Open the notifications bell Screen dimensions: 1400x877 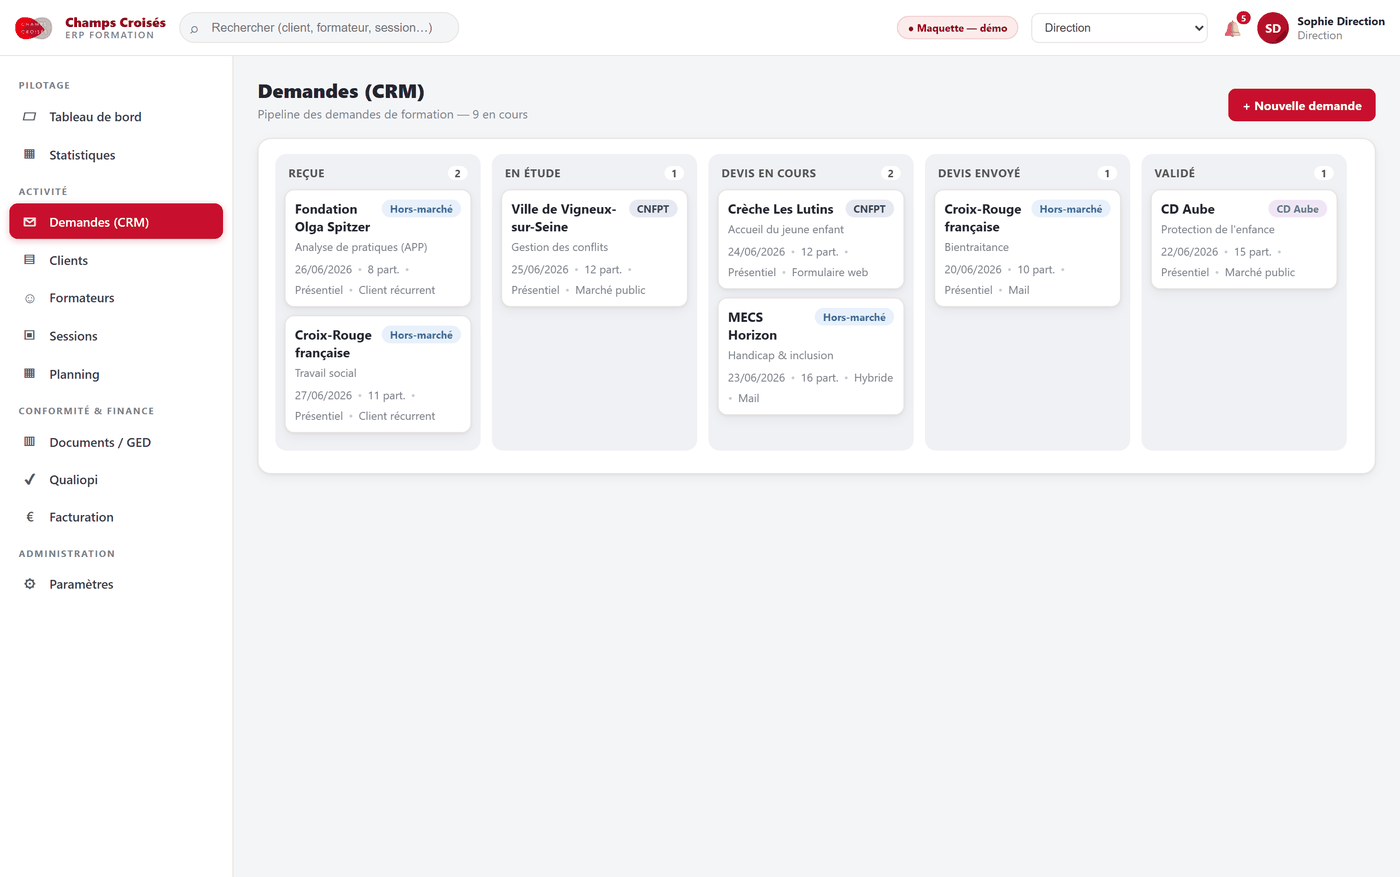[1232, 29]
